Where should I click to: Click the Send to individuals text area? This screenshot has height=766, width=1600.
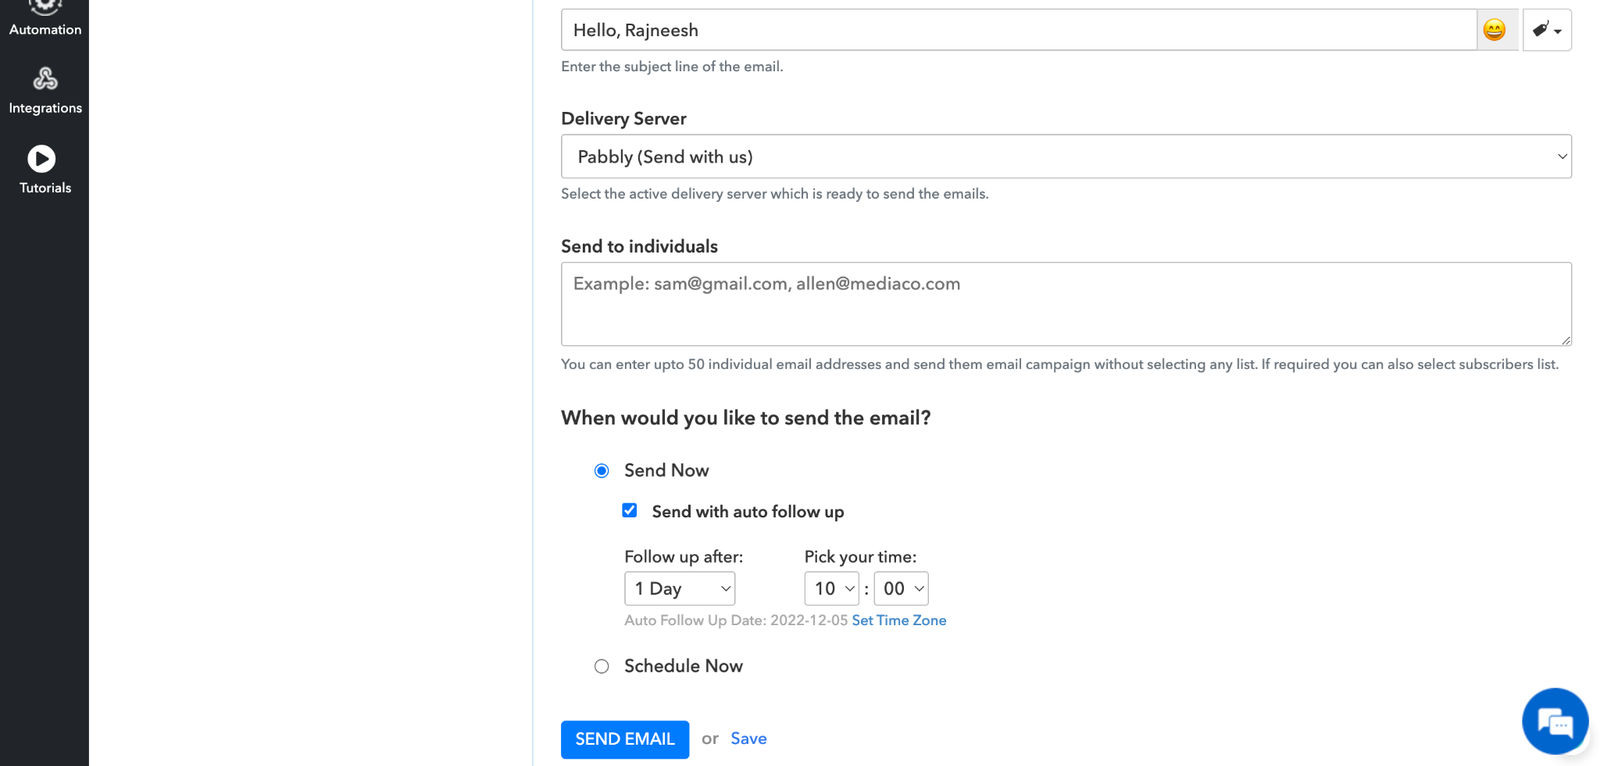(1066, 304)
